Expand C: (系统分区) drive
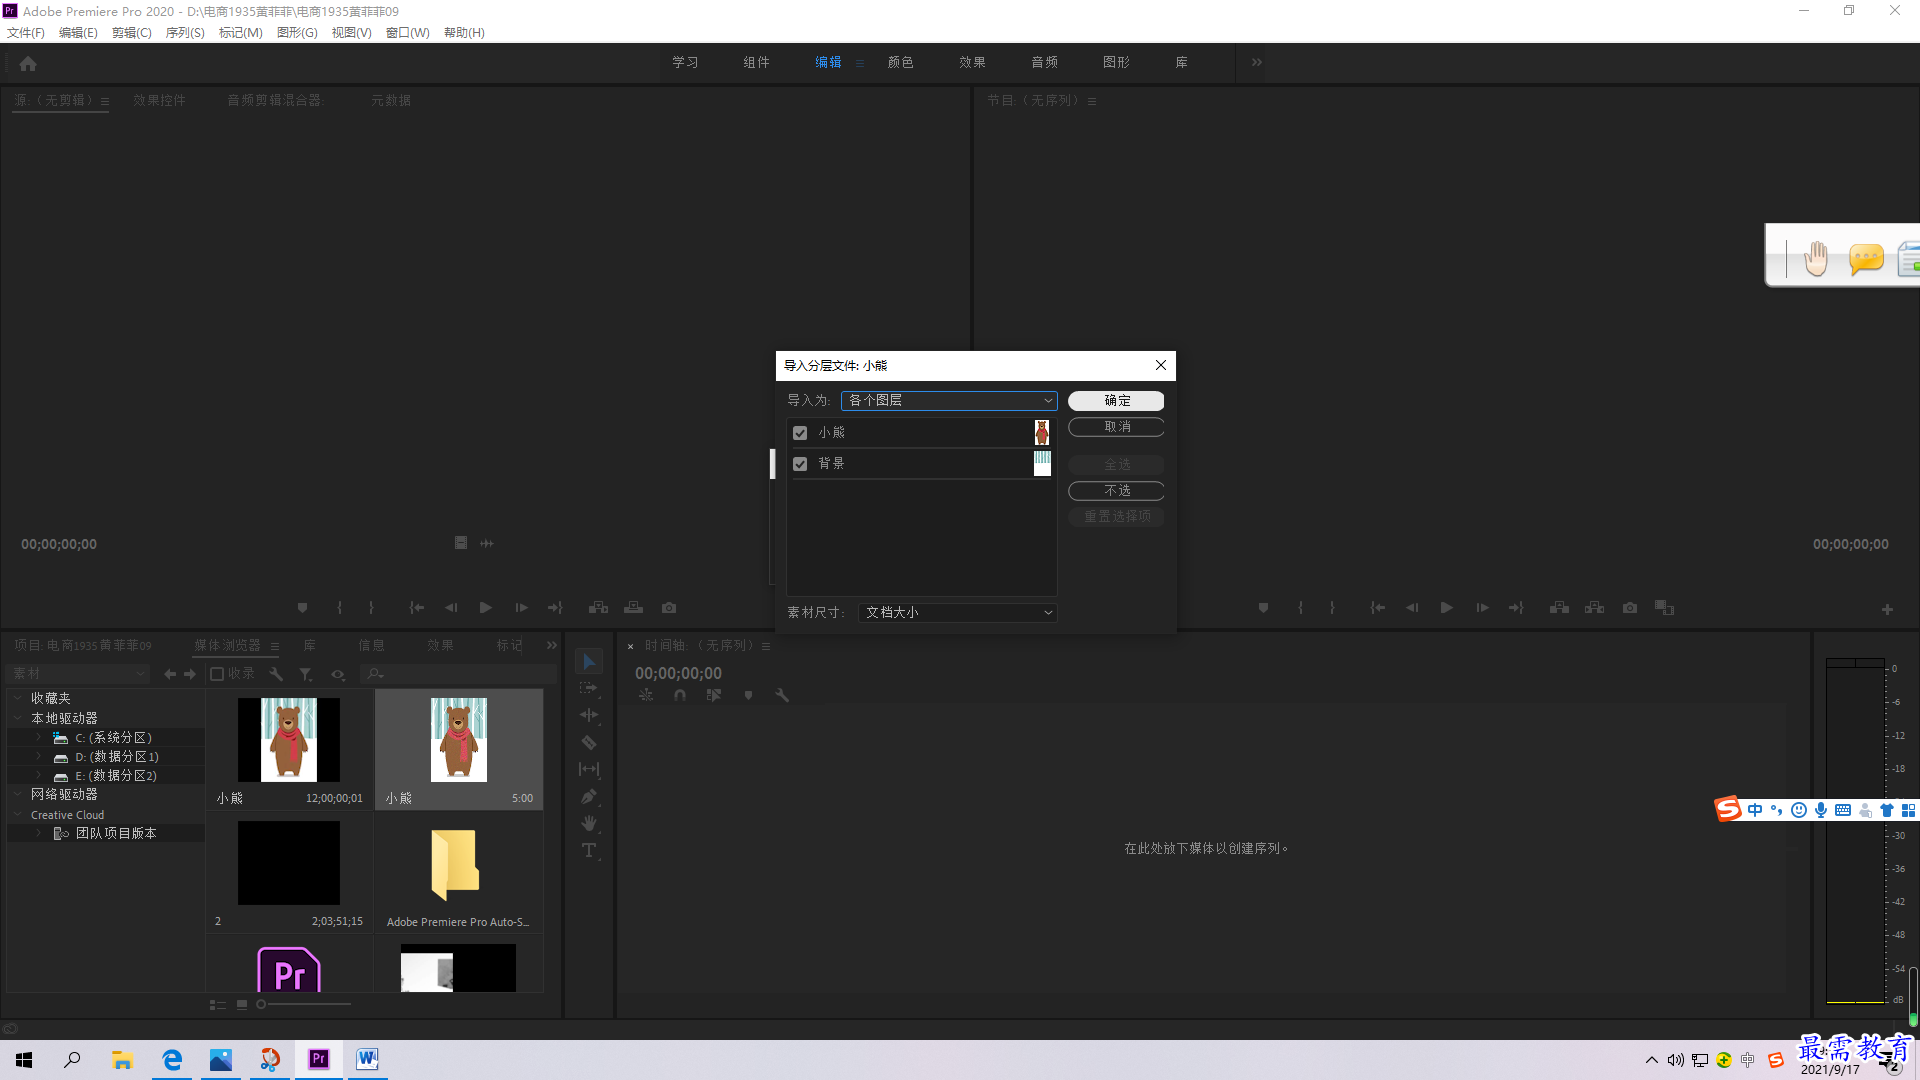This screenshot has width=1920, height=1080. click(x=39, y=737)
